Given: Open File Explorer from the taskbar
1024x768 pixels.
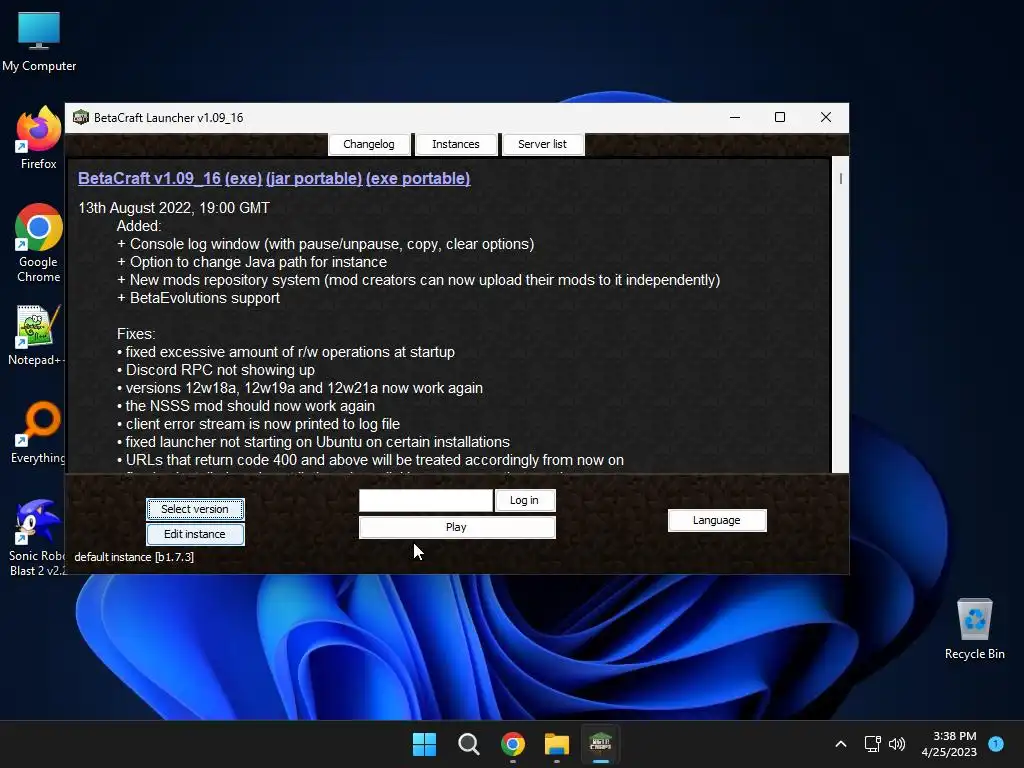Looking at the screenshot, I should pyautogui.click(x=556, y=744).
